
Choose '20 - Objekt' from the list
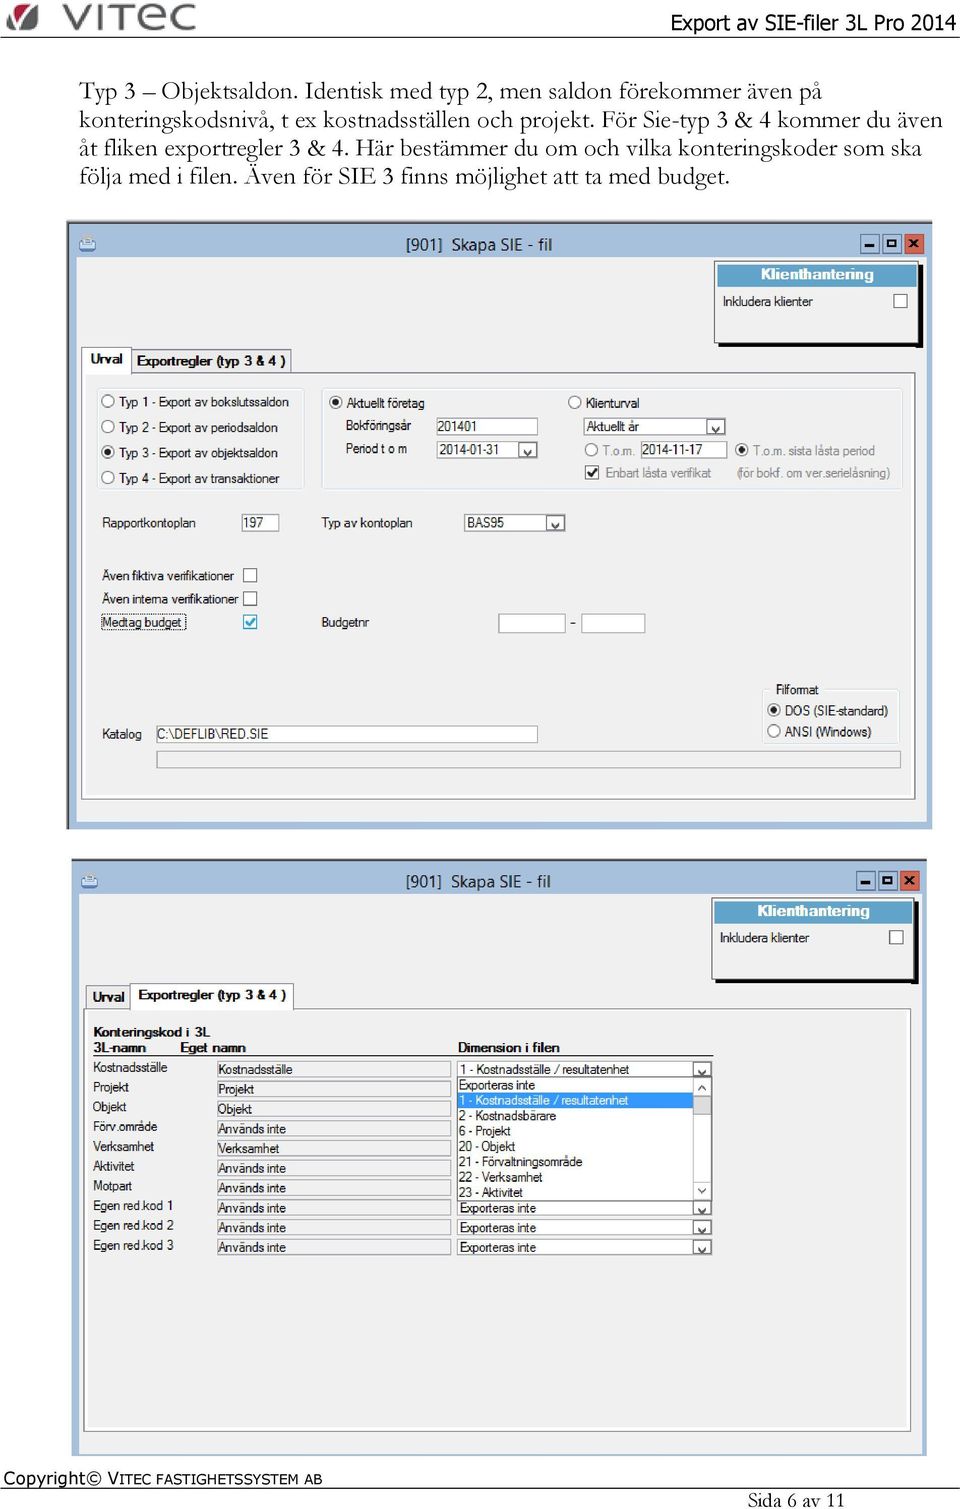point(575,1146)
